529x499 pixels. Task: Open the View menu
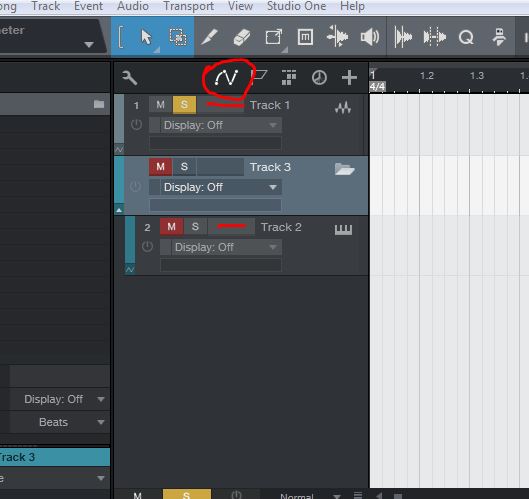click(240, 6)
